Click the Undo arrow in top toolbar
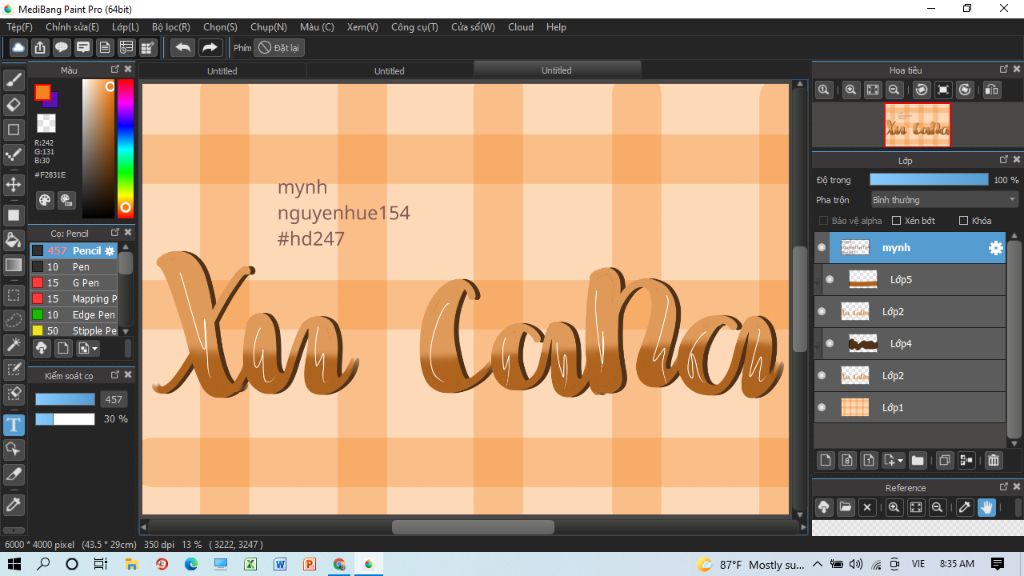The image size is (1024, 576). (x=183, y=48)
